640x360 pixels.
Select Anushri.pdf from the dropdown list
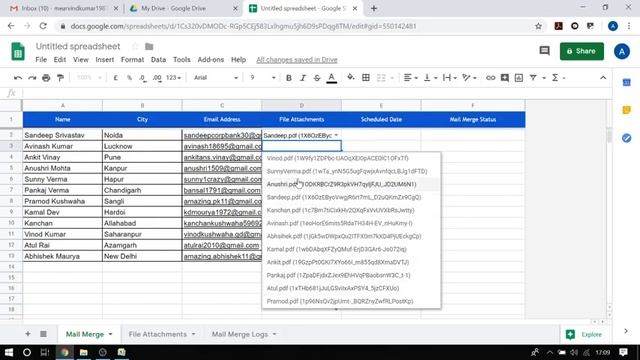pos(351,184)
